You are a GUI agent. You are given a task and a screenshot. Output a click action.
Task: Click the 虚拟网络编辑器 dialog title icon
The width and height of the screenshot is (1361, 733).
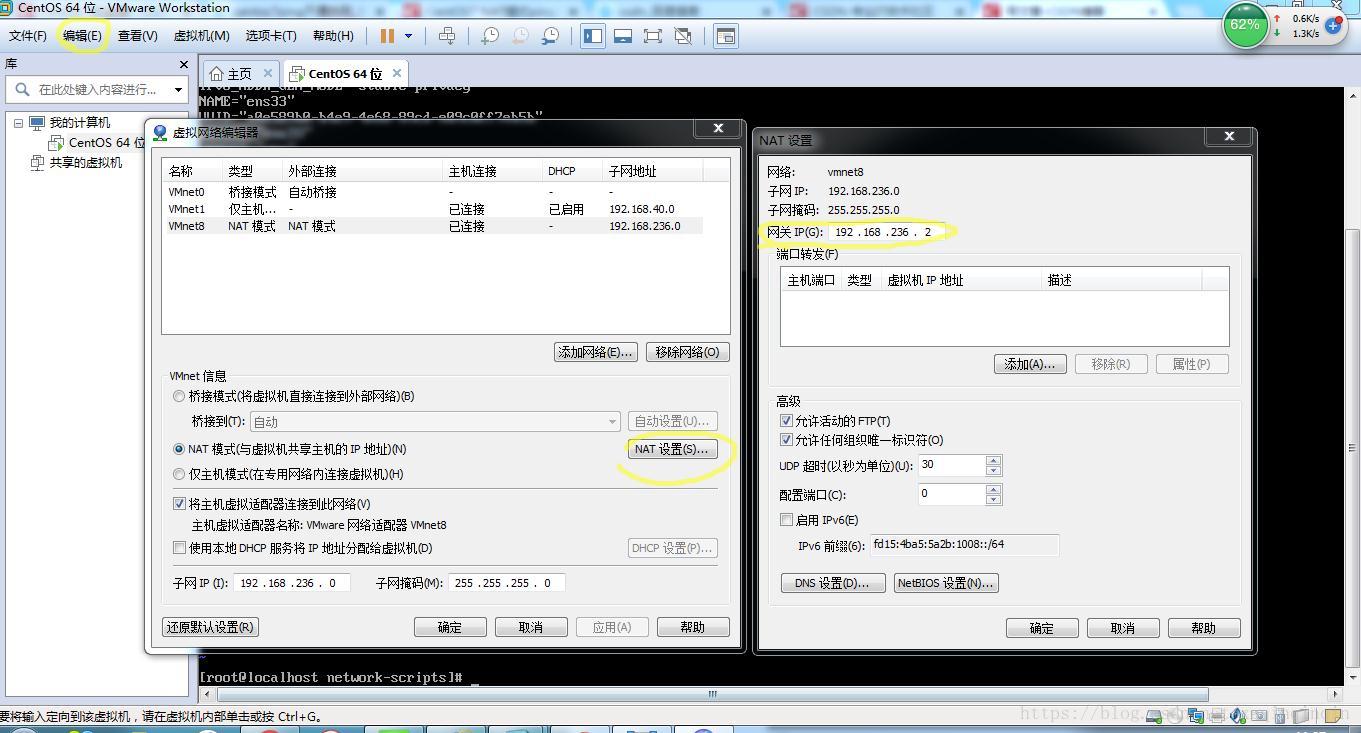(x=160, y=132)
